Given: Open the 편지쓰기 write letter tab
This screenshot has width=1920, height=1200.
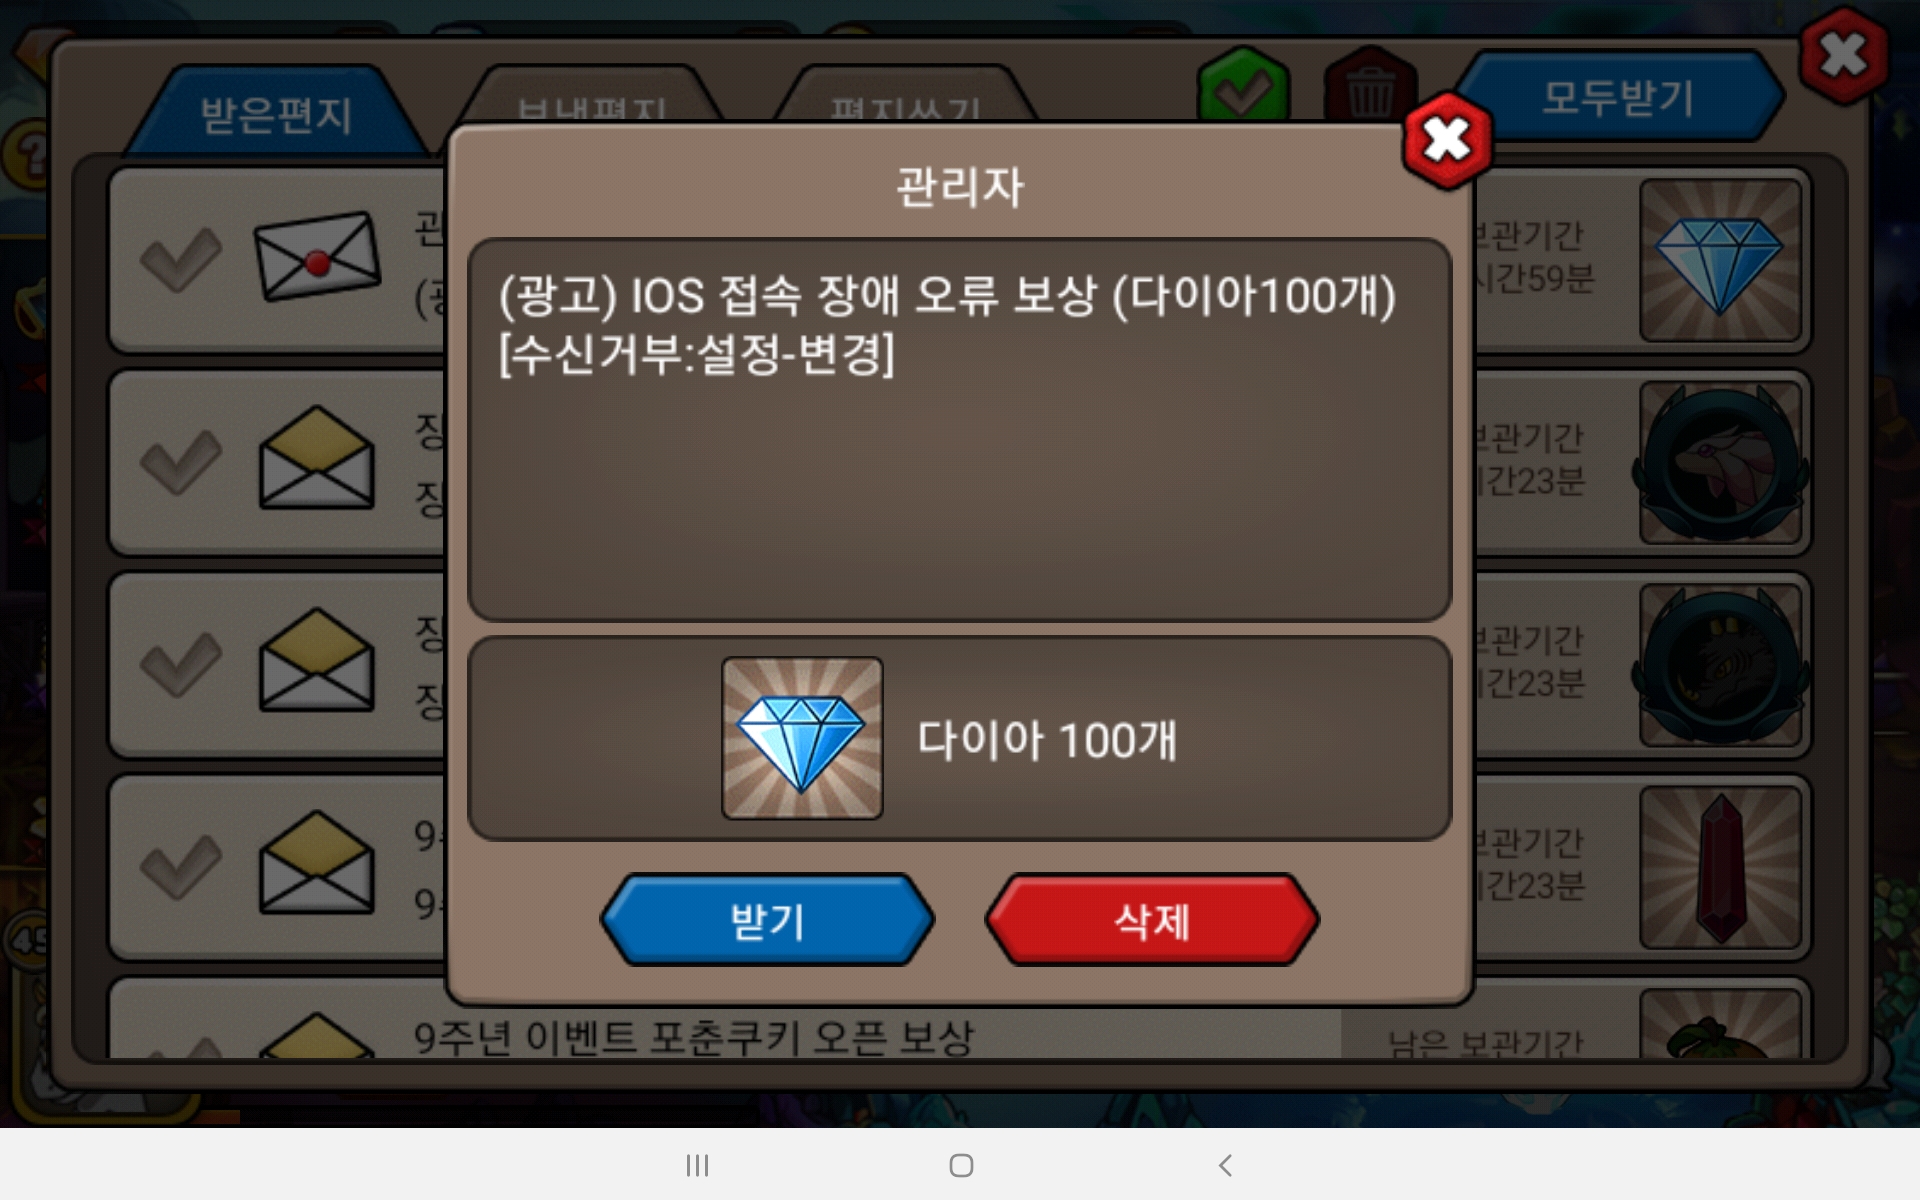Looking at the screenshot, I should tap(905, 100).
